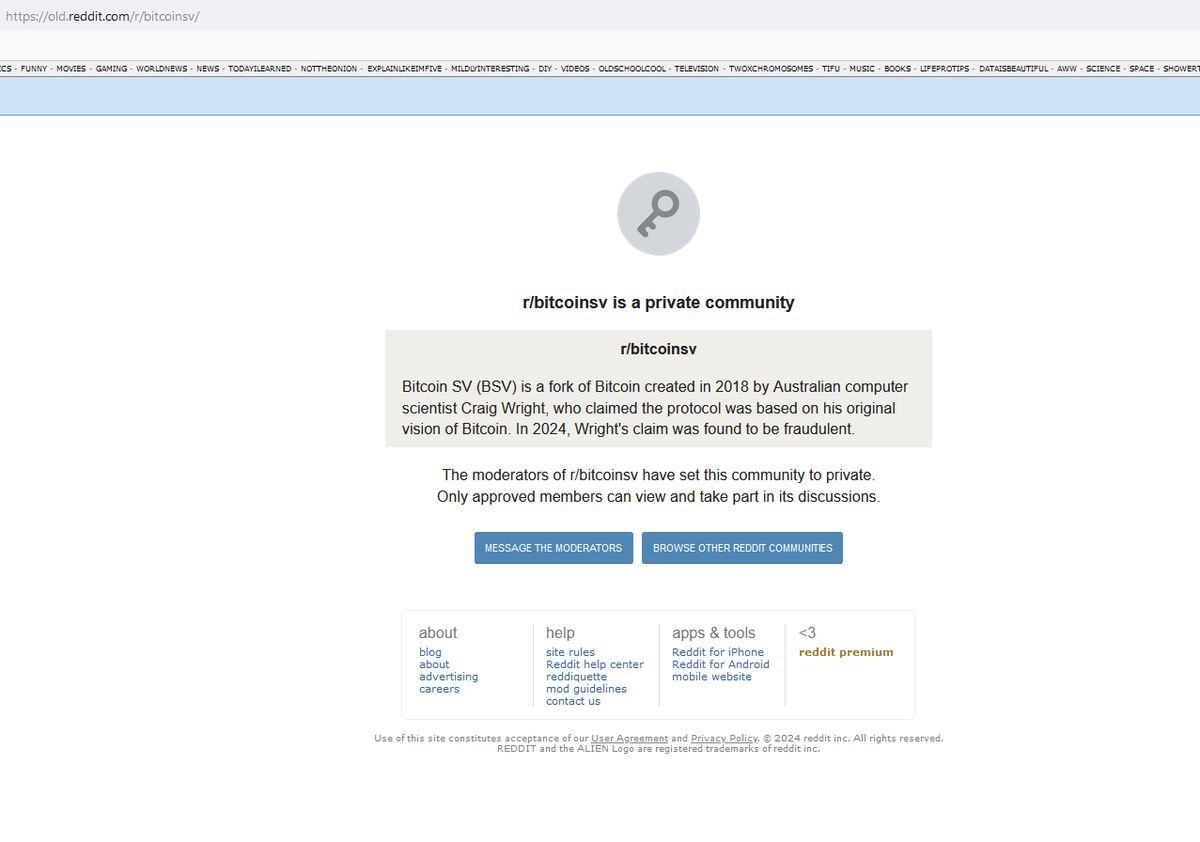Open DATAISBEAUTIFUL in the top bar
This screenshot has width=1200, height=842.
click(1014, 69)
